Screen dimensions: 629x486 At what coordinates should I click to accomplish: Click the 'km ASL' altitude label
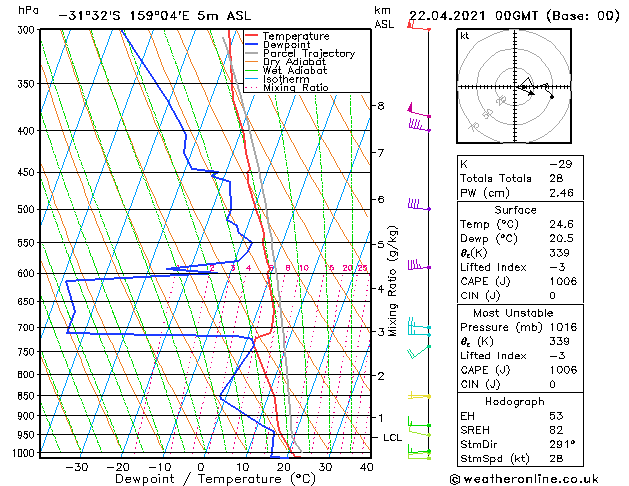click(x=384, y=17)
